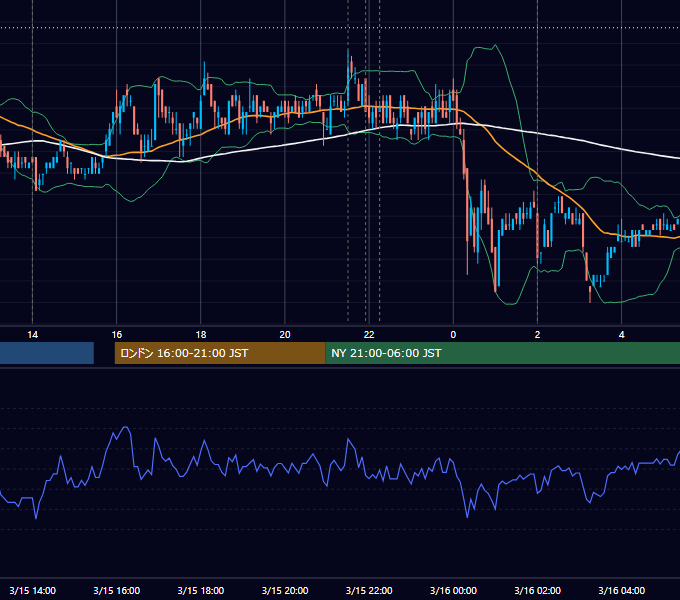Screen dimensions: 680x600
Task: Click the 3/16 02:00 date label
Action: click(x=537, y=590)
